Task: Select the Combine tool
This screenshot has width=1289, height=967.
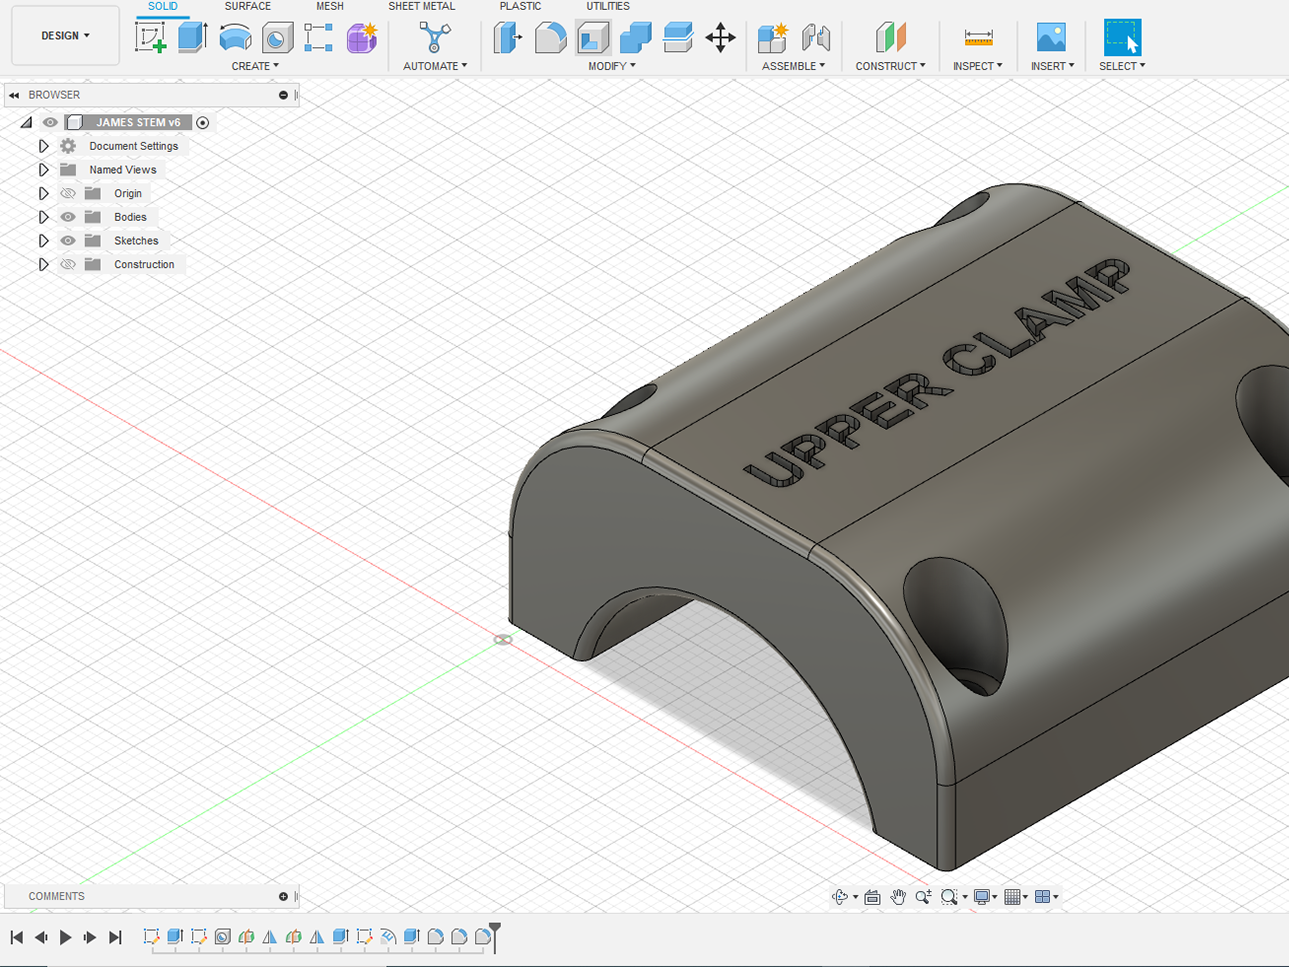Action: 635,38
